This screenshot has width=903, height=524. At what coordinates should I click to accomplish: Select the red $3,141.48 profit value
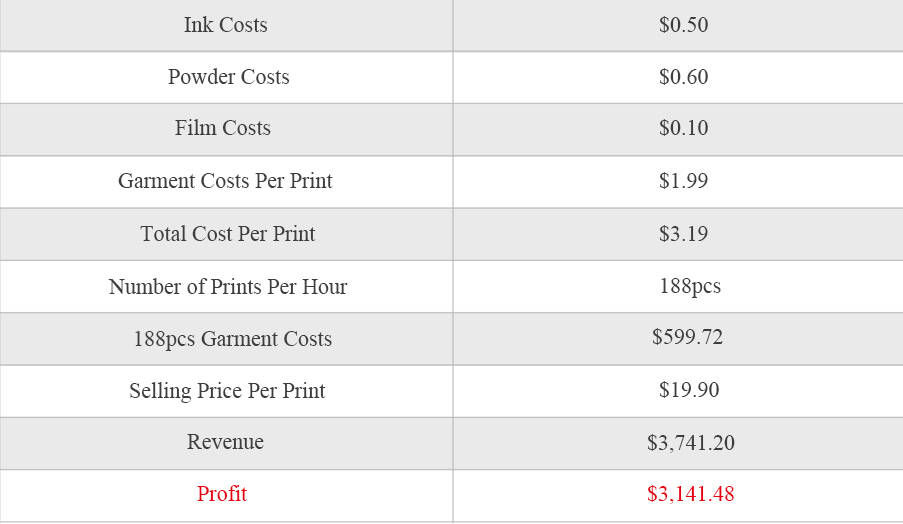pyautogui.click(x=690, y=494)
